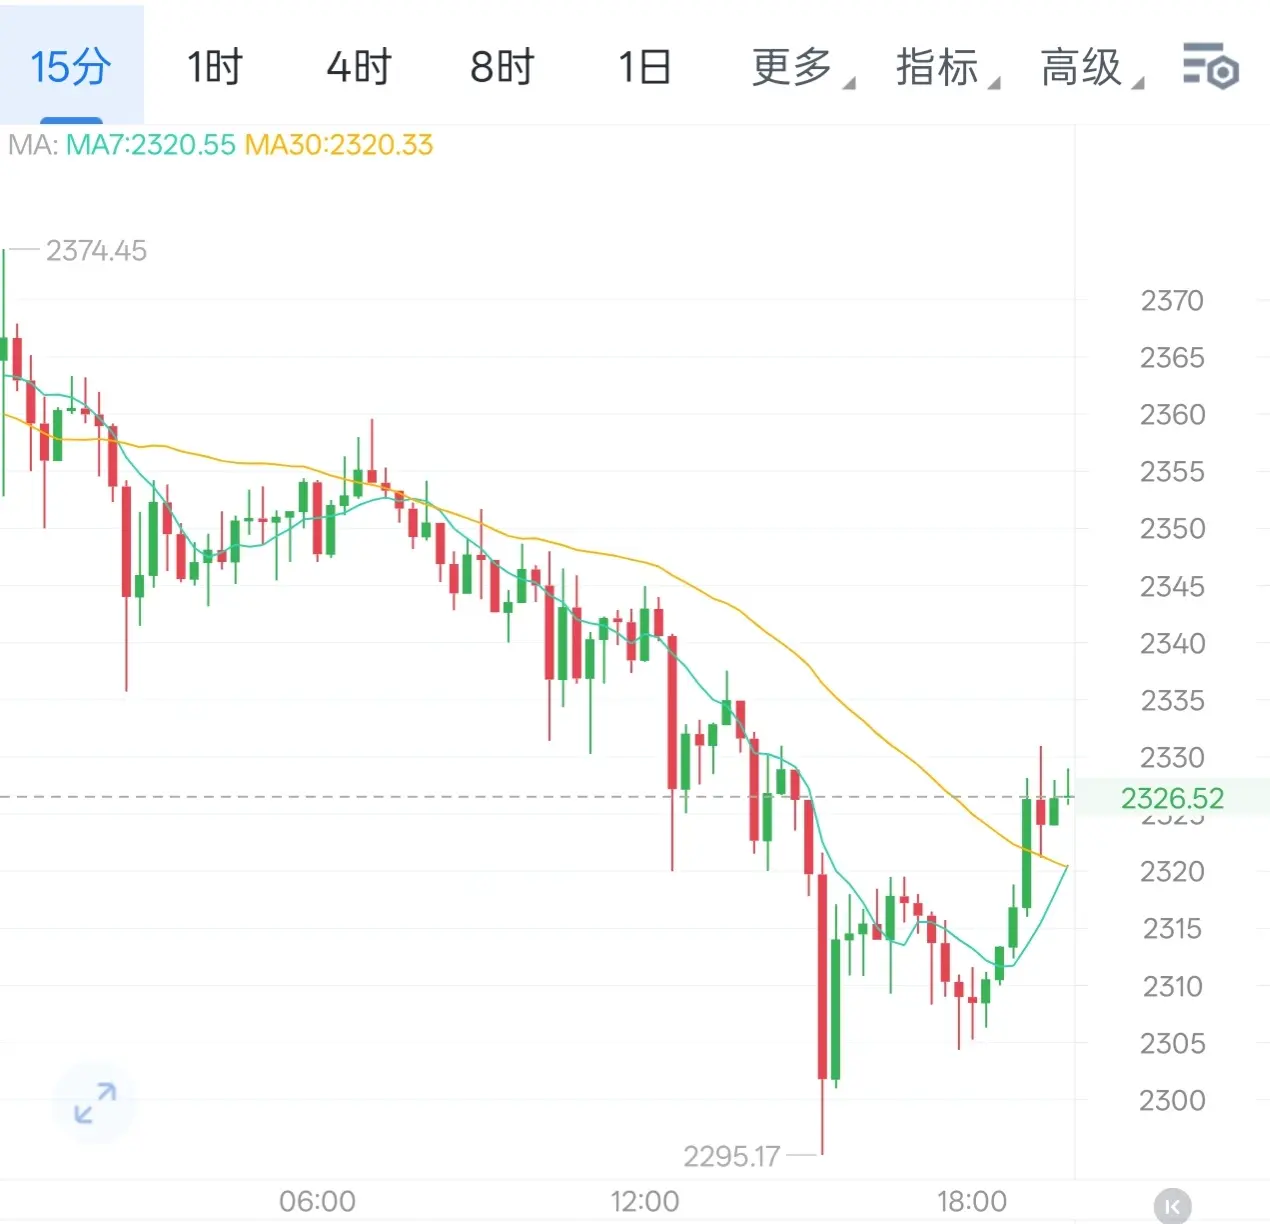Screen dimensions: 1270x1224
Task: Click the low price label 2295.17
Action: coord(731,1156)
